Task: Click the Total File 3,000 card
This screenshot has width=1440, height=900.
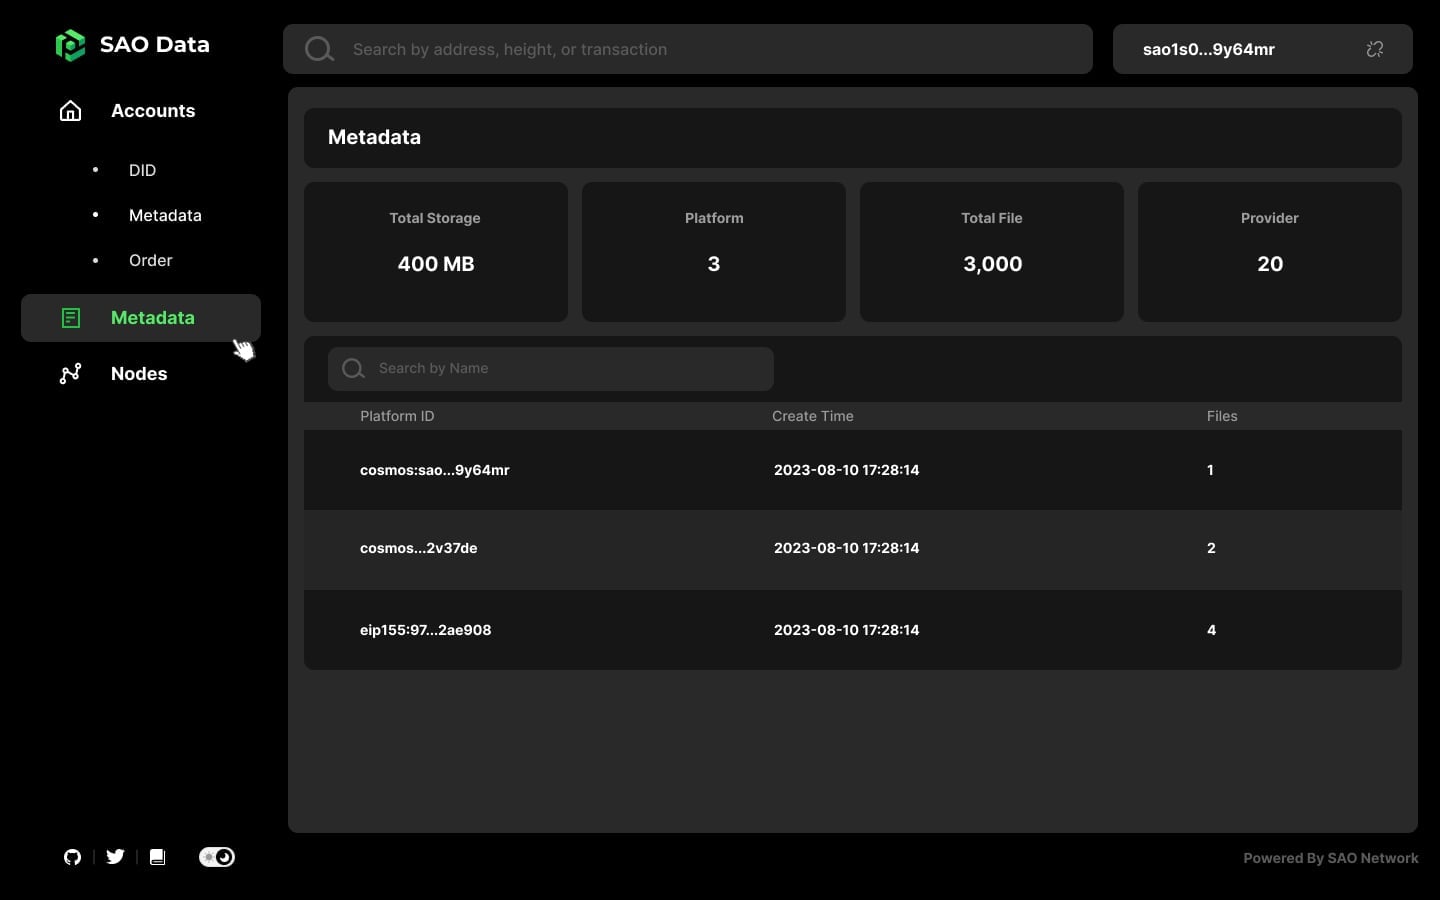Action: click(x=992, y=252)
